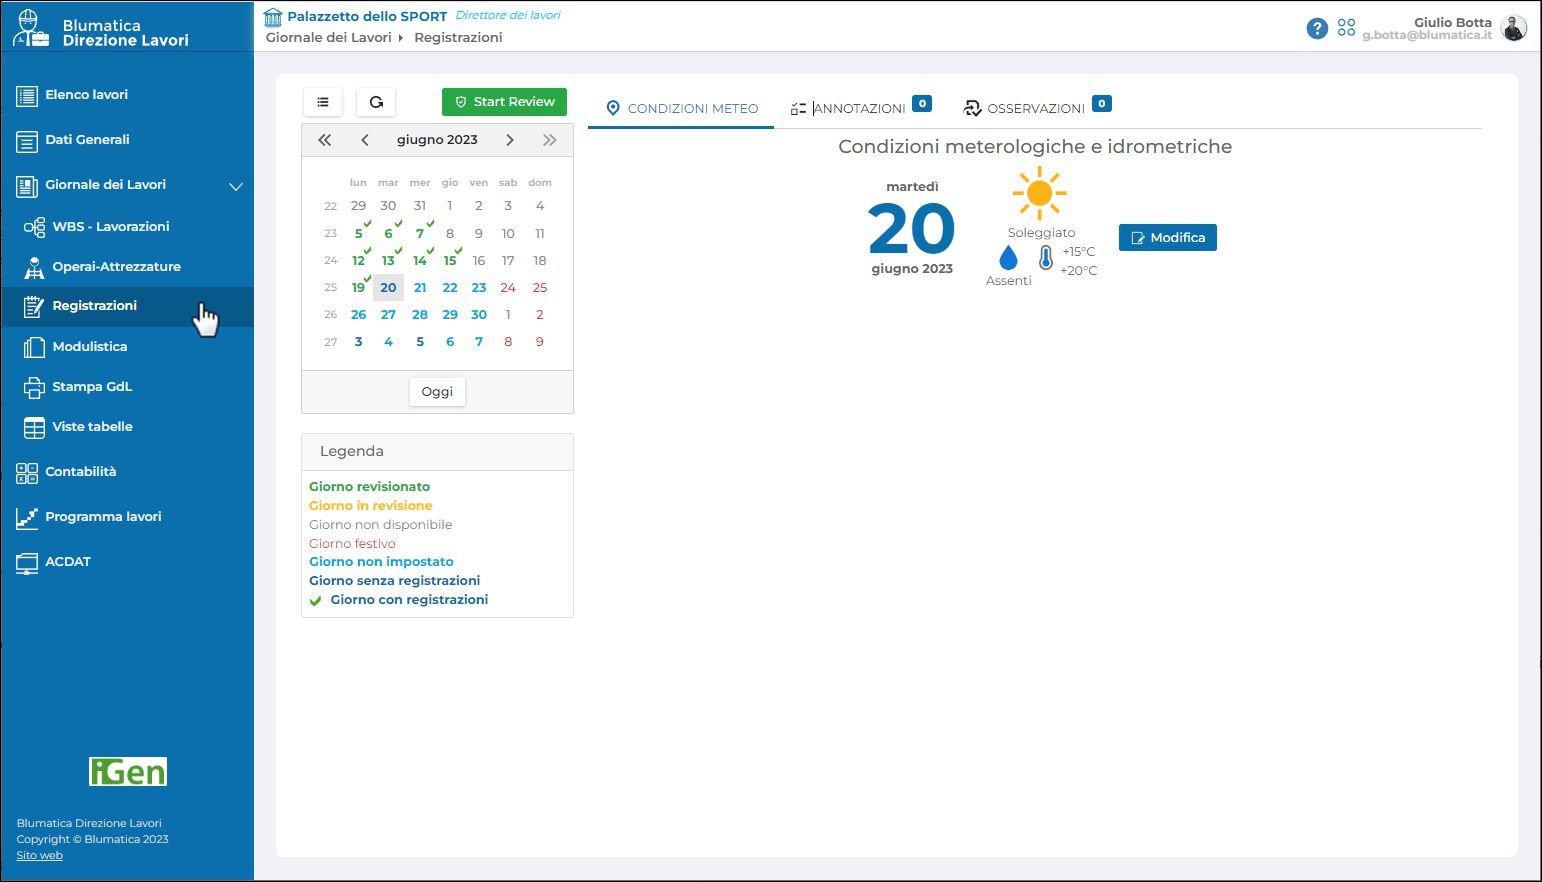Click the iGen logo

pos(128,771)
